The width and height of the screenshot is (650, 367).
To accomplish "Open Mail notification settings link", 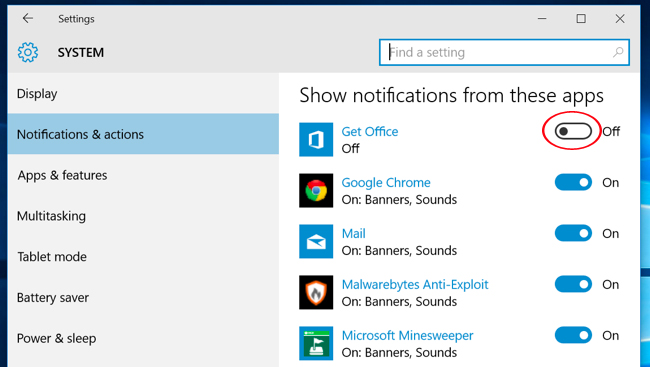I will 354,233.
